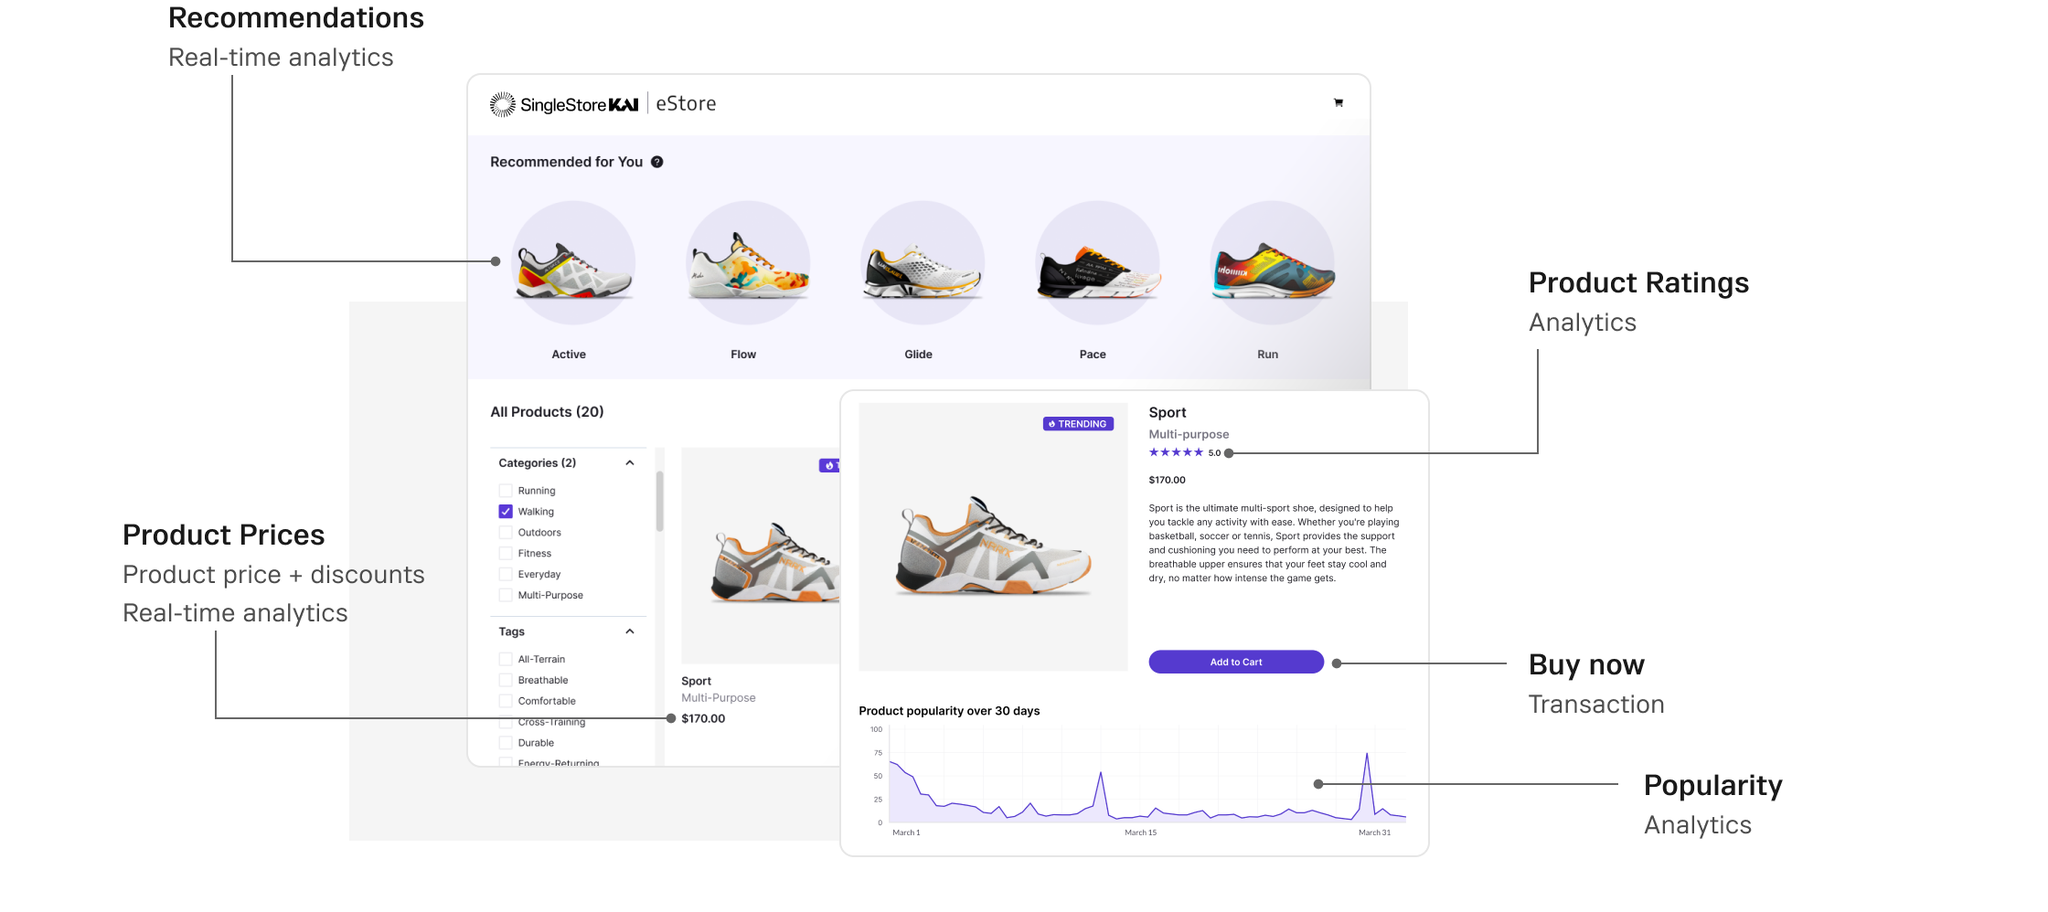Select the Run shoe recommendation
The width and height of the screenshot is (2048, 912).
pyautogui.click(x=1270, y=262)
